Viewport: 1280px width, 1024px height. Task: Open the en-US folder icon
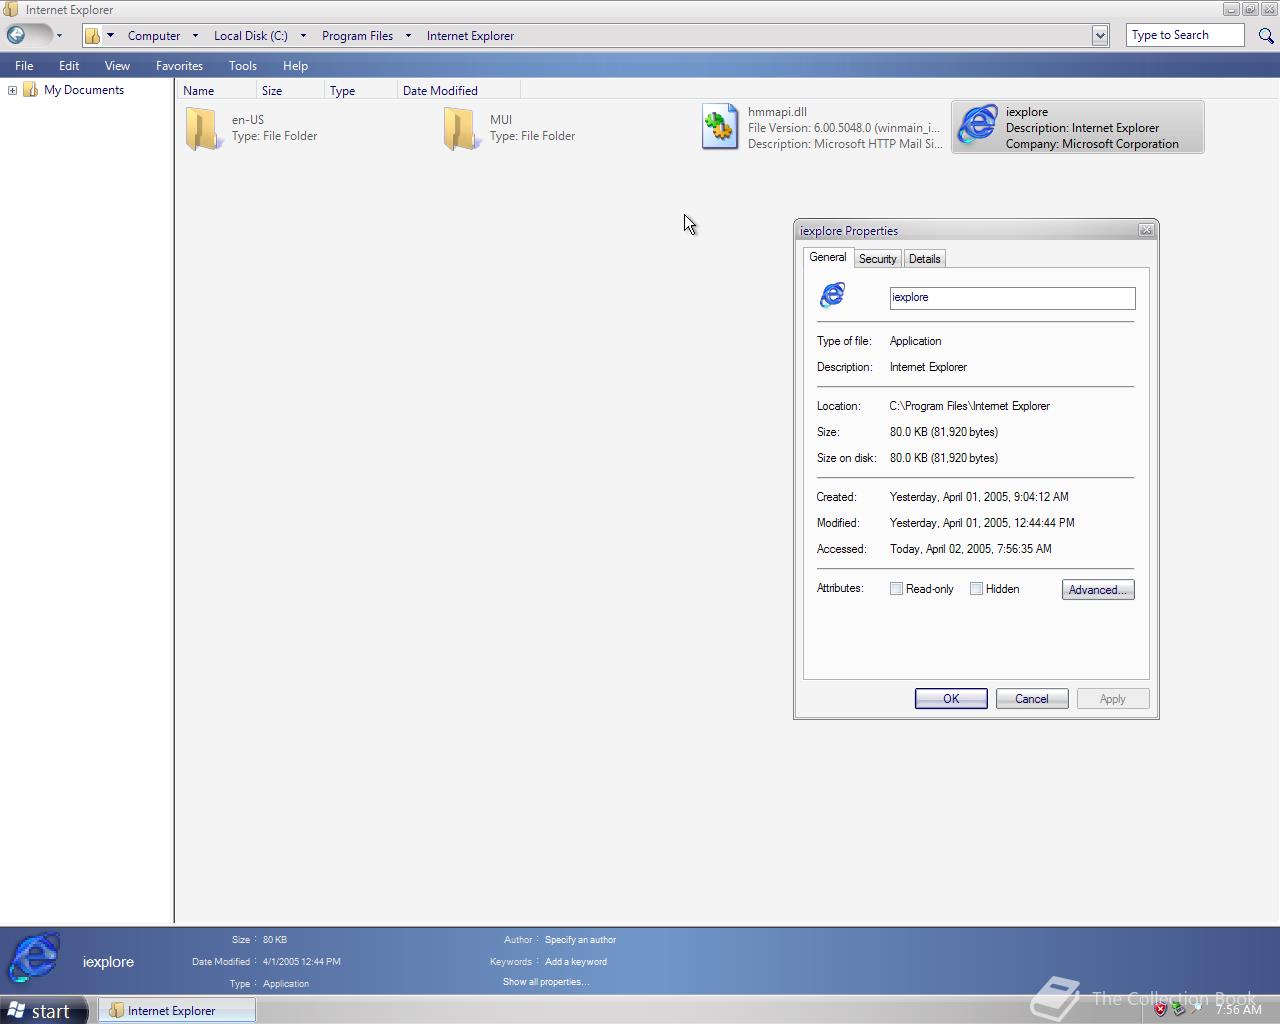pyautogui.click(x=203, y=129)
